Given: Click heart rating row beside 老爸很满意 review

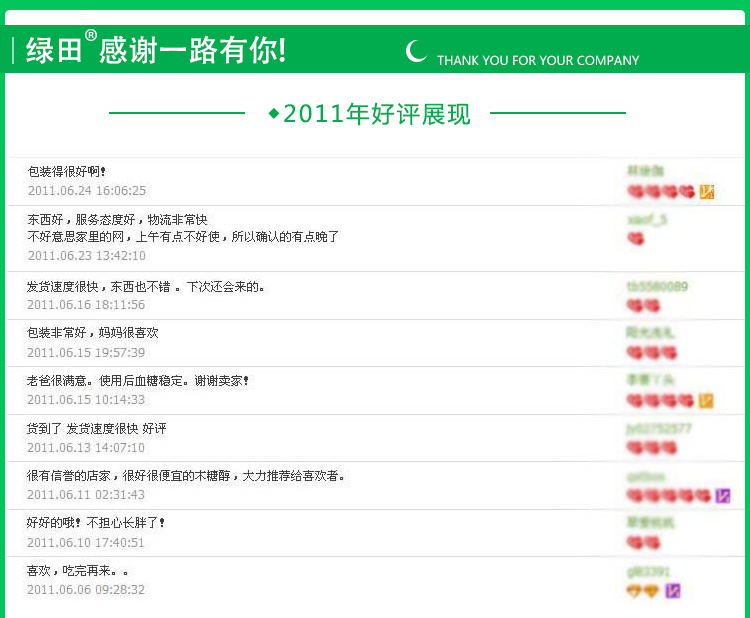Looking at the screenshot, I should (661, 400).
